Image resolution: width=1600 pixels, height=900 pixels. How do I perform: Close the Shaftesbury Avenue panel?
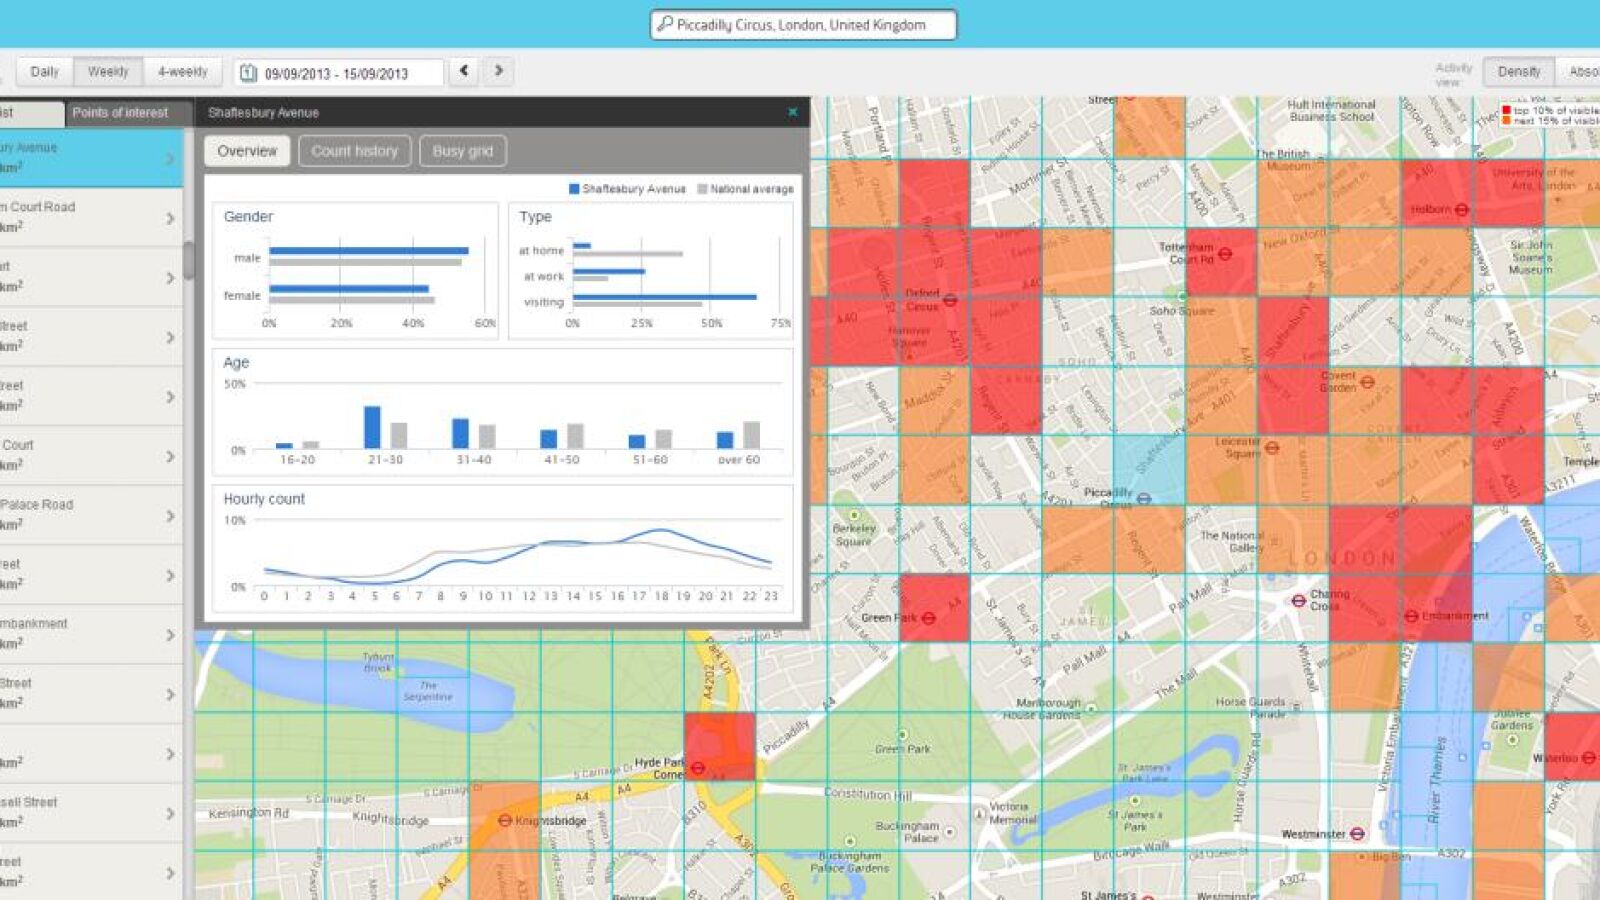pyautogui.click(x=793, y=112)
